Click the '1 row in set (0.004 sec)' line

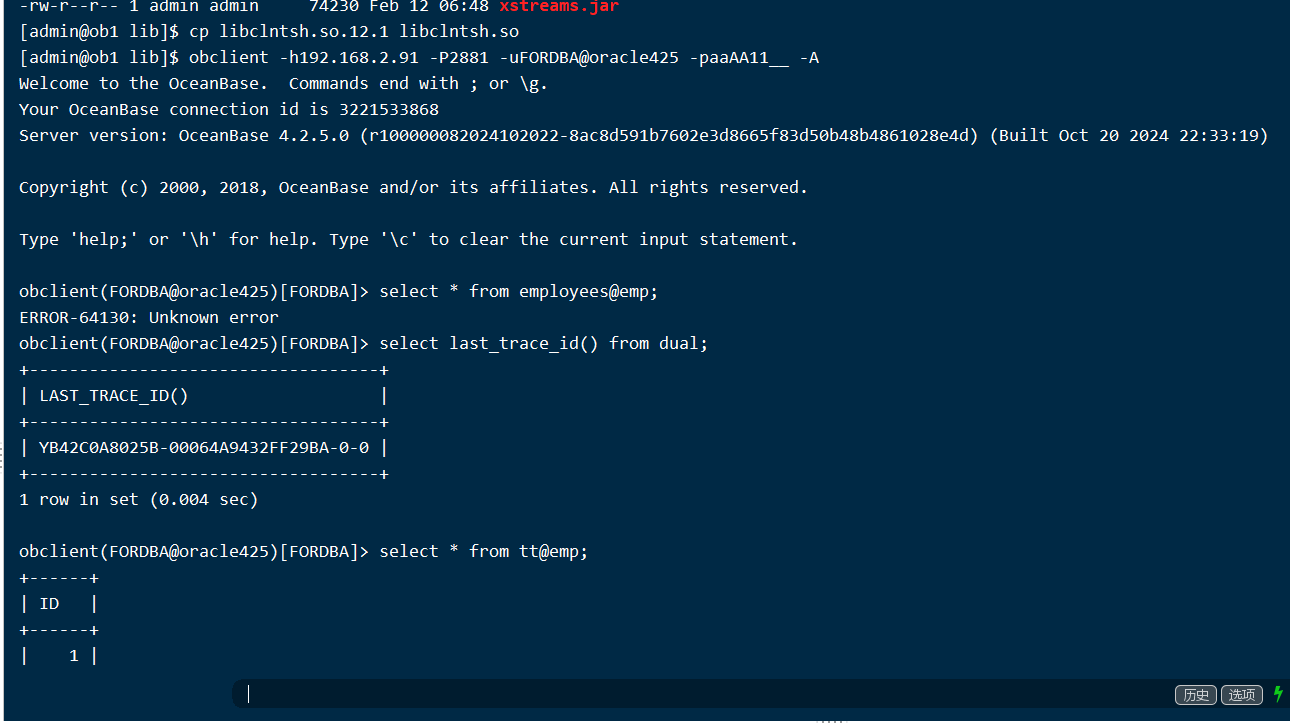(138, 499)
